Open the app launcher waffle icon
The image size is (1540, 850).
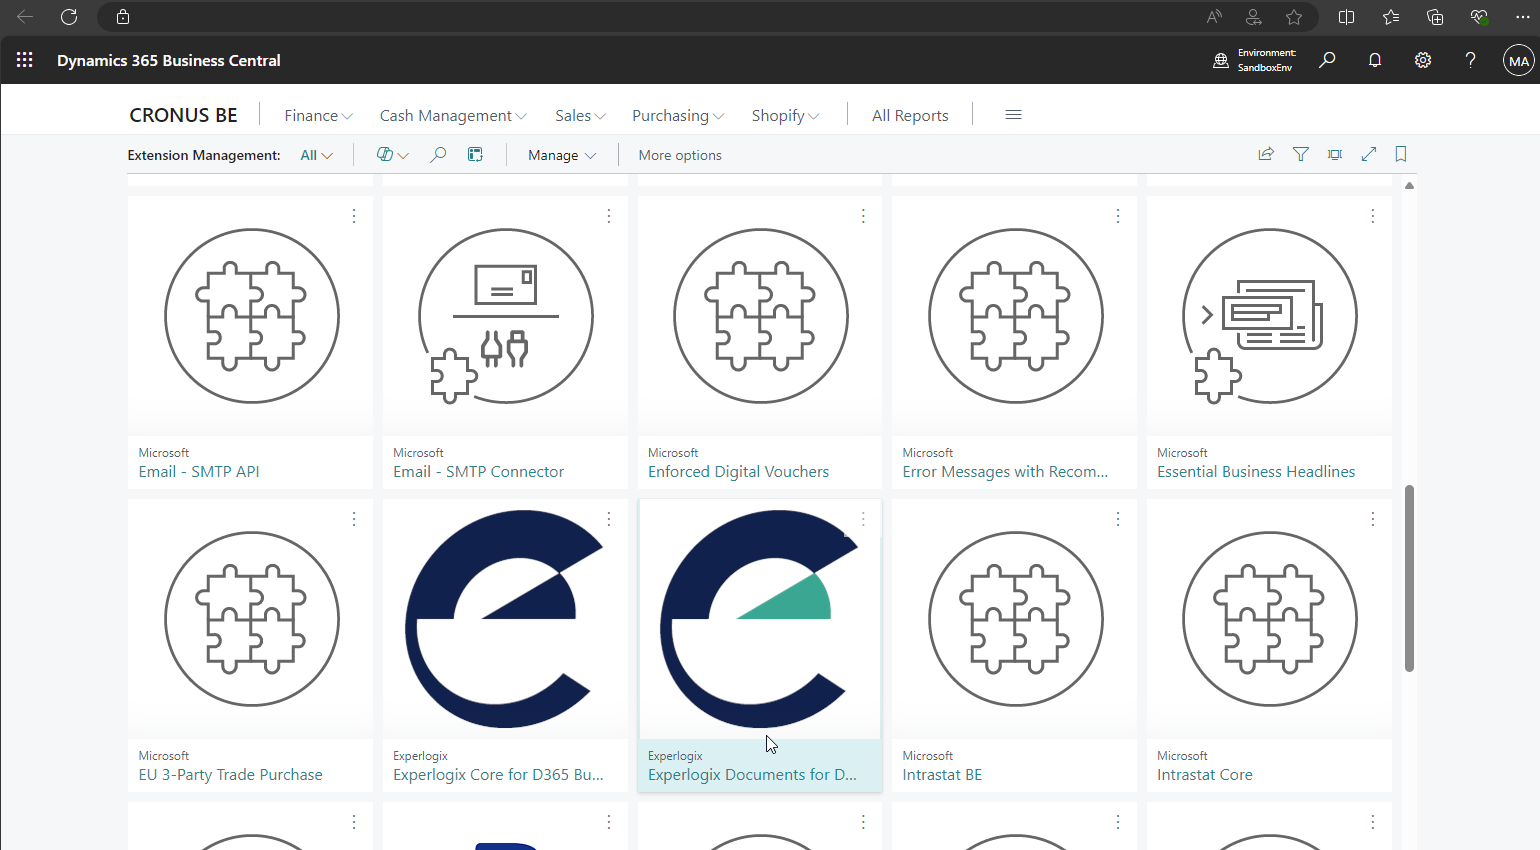pyautogui.click(x=25, y=60)
